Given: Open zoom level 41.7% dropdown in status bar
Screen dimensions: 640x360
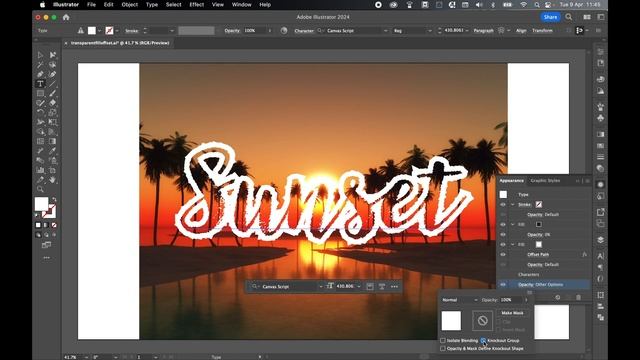Looking at the screenshot, I should (86, 357).
